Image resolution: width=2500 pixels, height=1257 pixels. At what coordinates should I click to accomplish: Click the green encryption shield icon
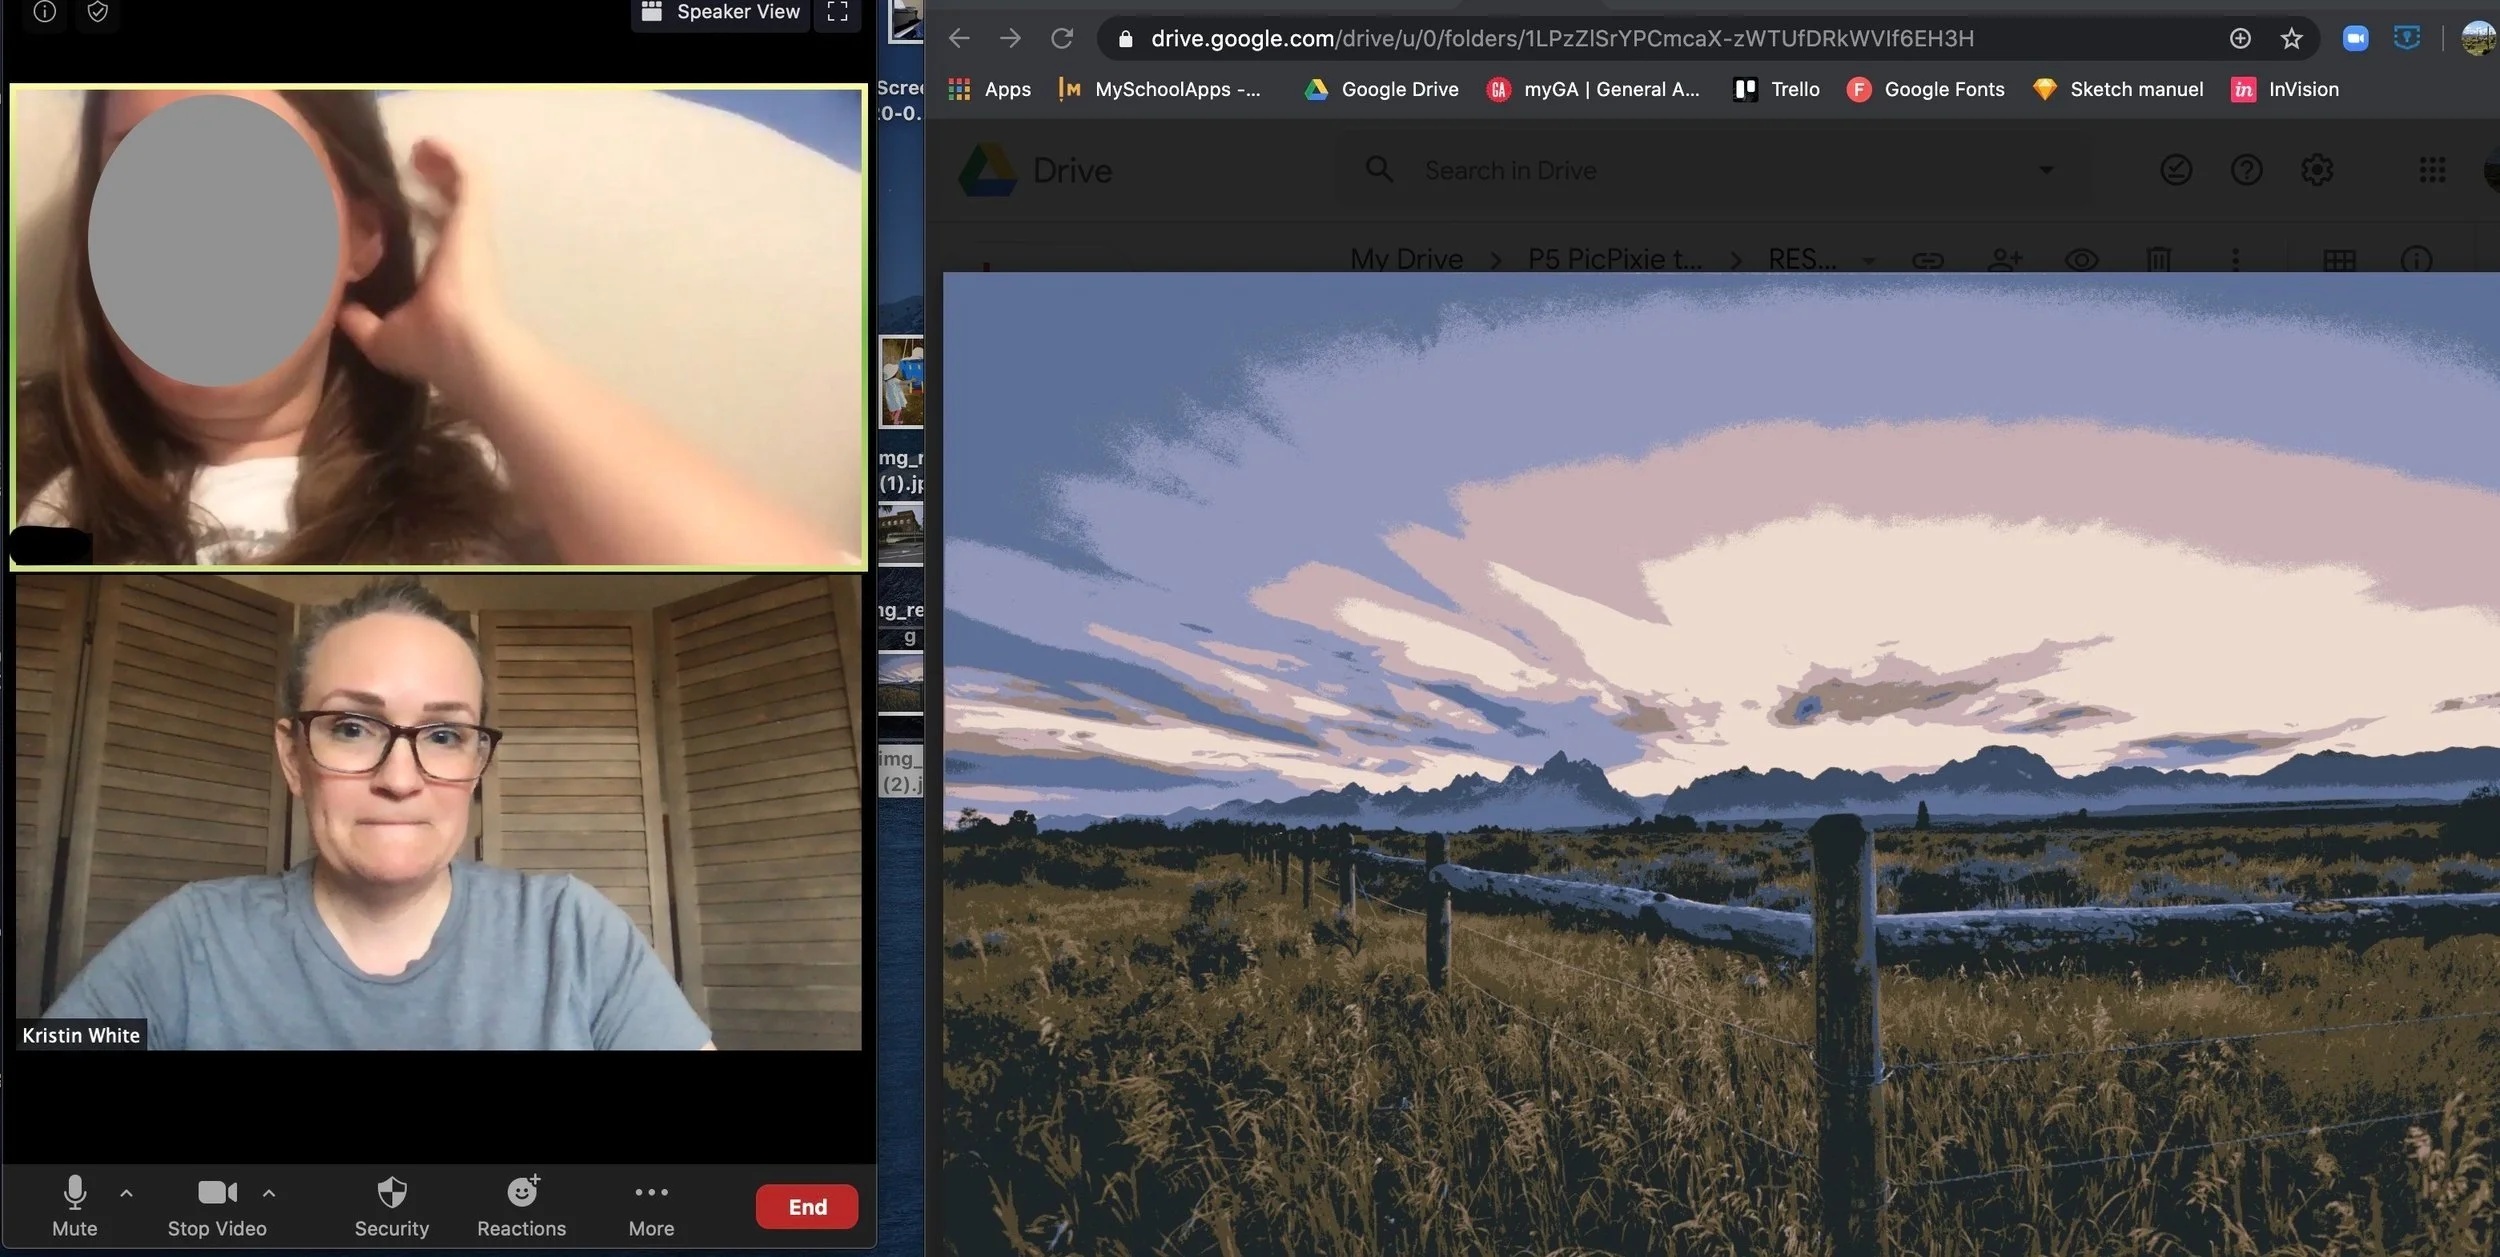pos(98,12)
